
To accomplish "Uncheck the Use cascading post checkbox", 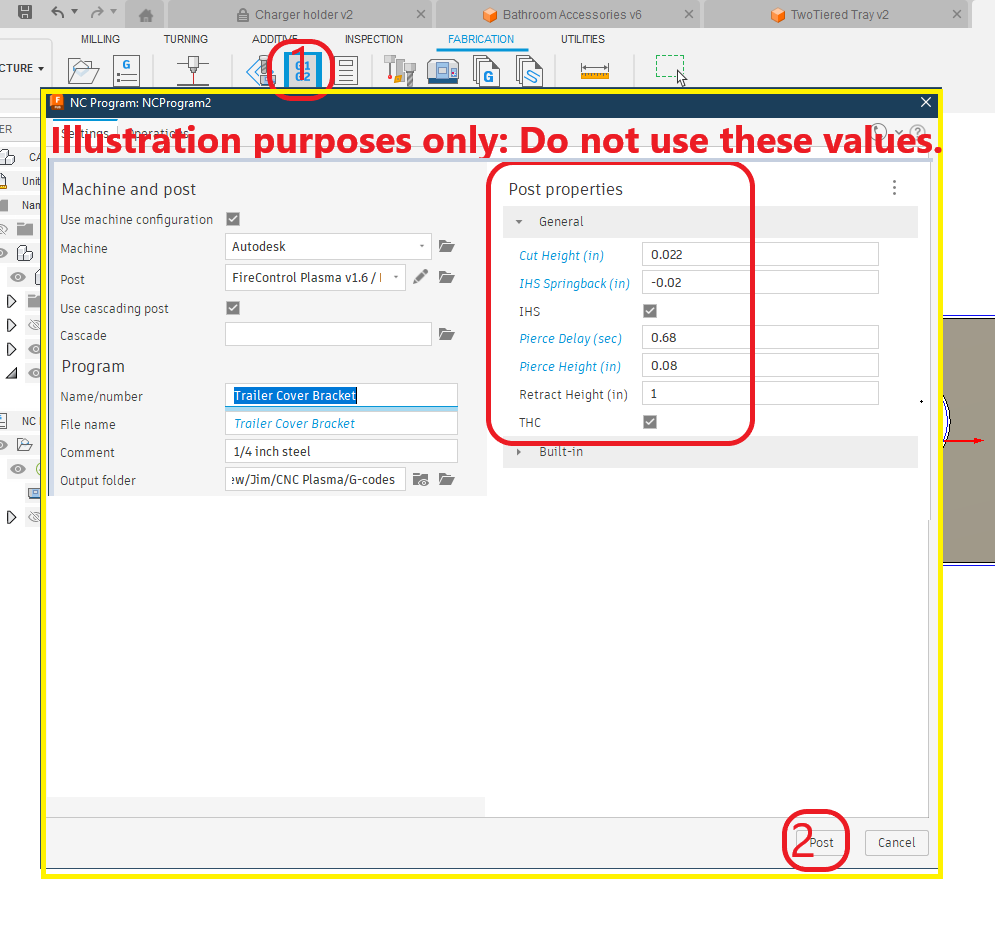I will point(233,308).
